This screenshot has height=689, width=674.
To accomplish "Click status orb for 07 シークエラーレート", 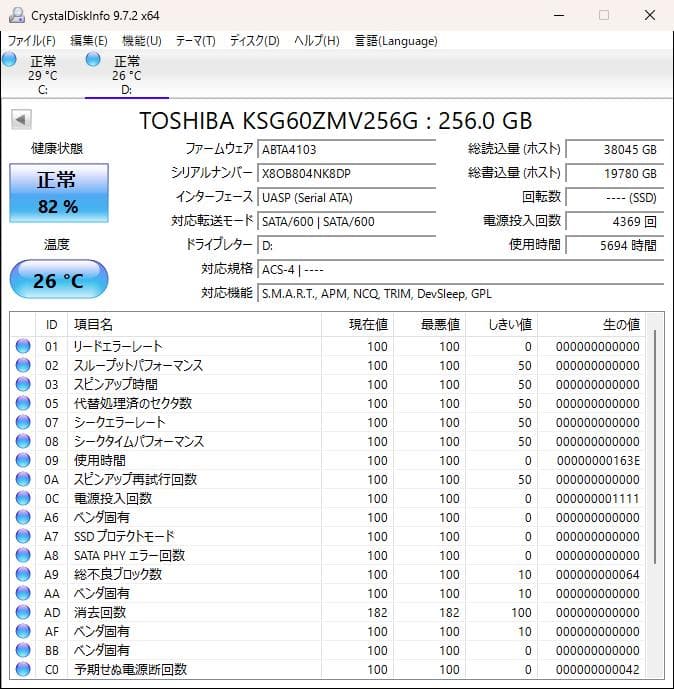I will (23, 422).
